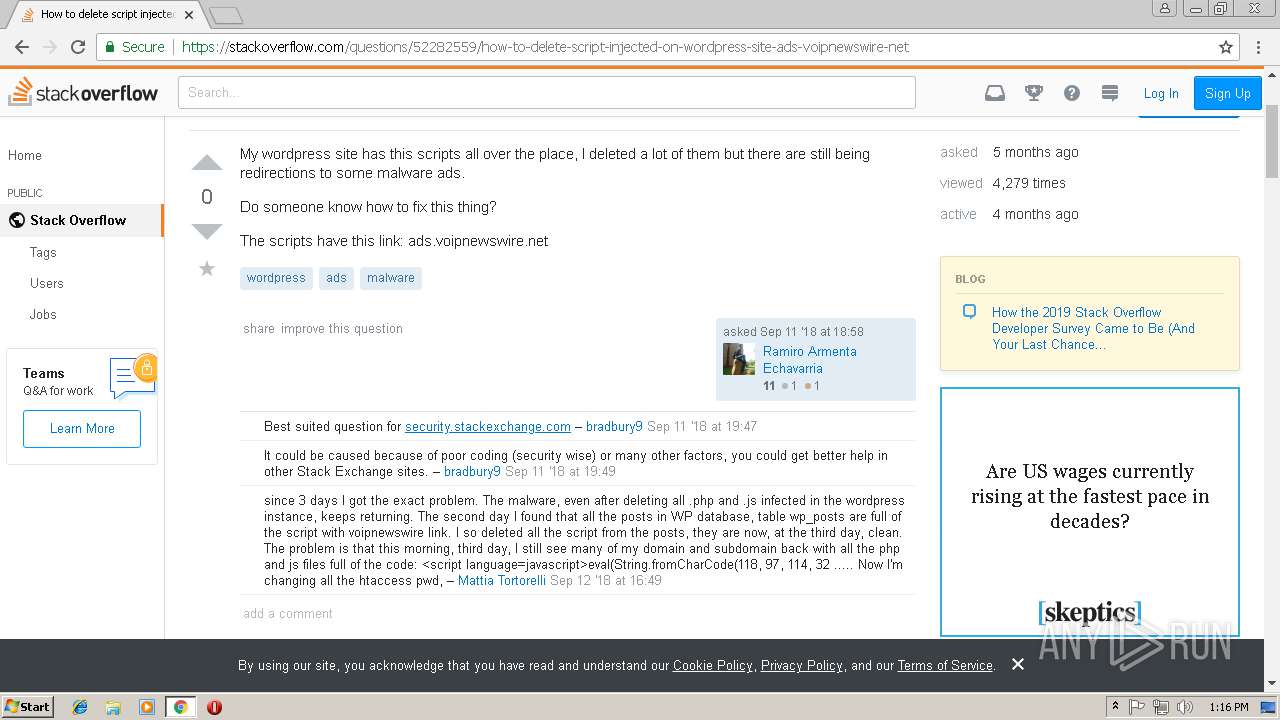Screen dimensions: 1280x720
Task: Click the Log In link
Action: [1161, 93]
